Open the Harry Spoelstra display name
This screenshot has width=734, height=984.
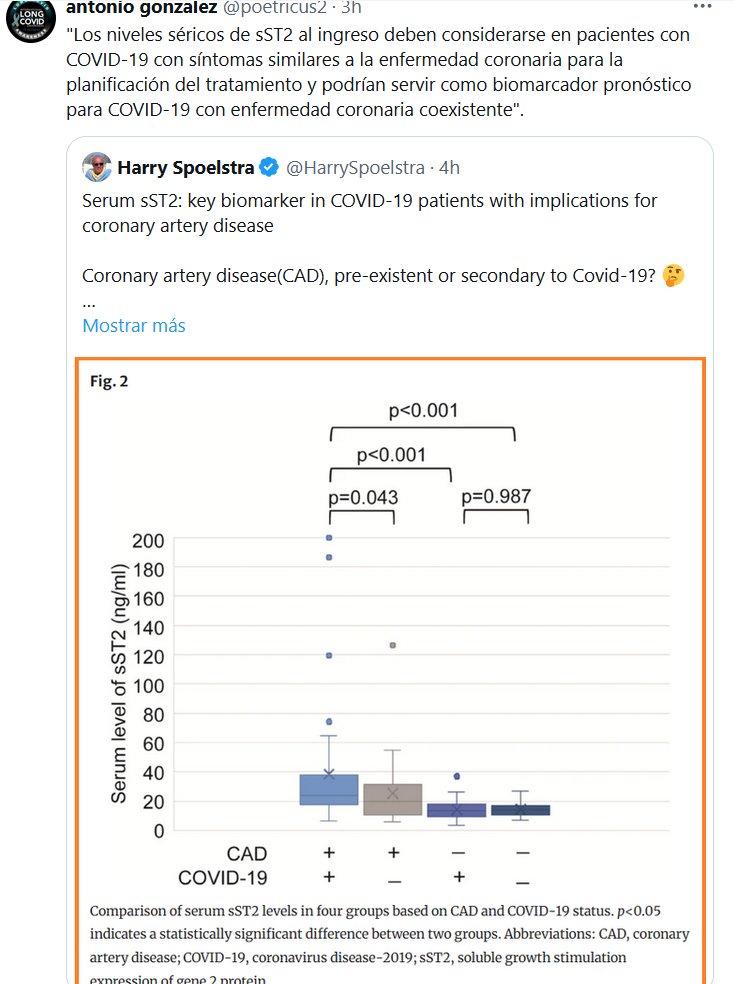click(187, 167)
